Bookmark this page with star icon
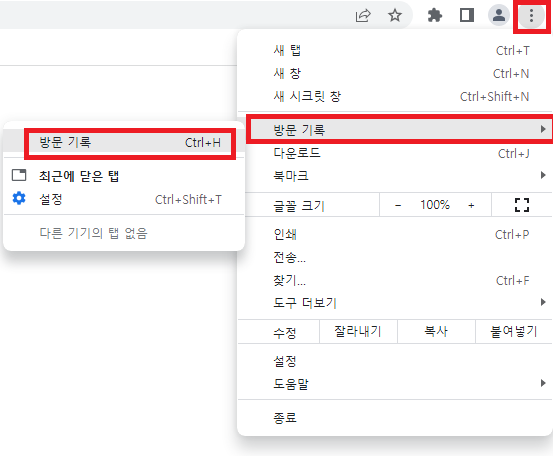The width and height of the screenshot is (553, 456). [x=395, y=16]
